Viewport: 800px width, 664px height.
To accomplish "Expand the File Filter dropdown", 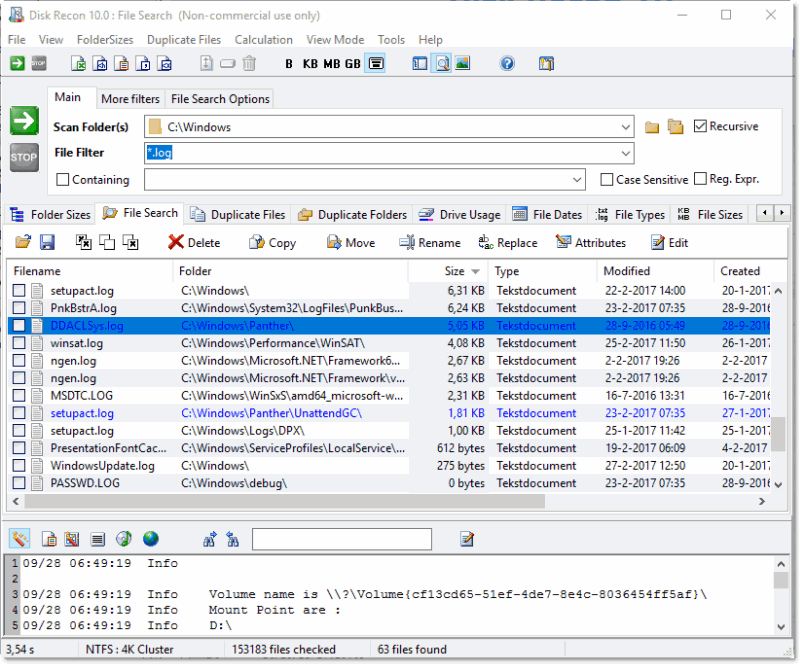I will click(626, 153).
